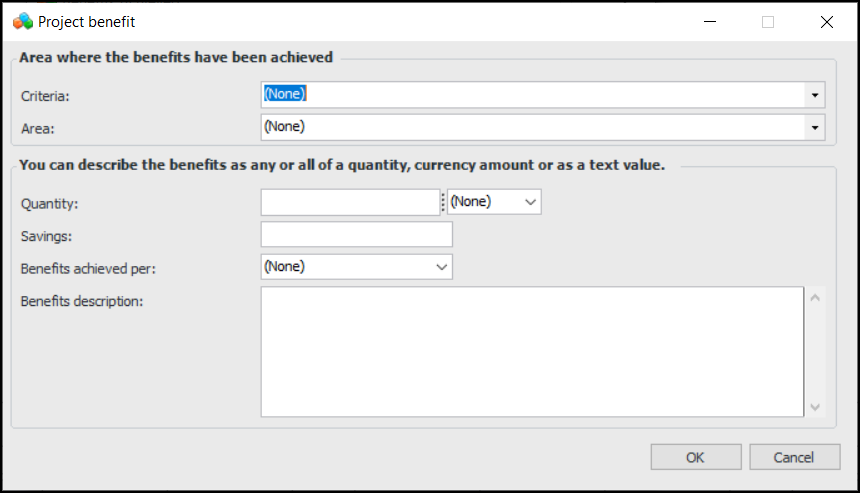Viewport: 860px width, 493px height.
Task: Click the description scrollbar down arrow
Action: (815, 406)
